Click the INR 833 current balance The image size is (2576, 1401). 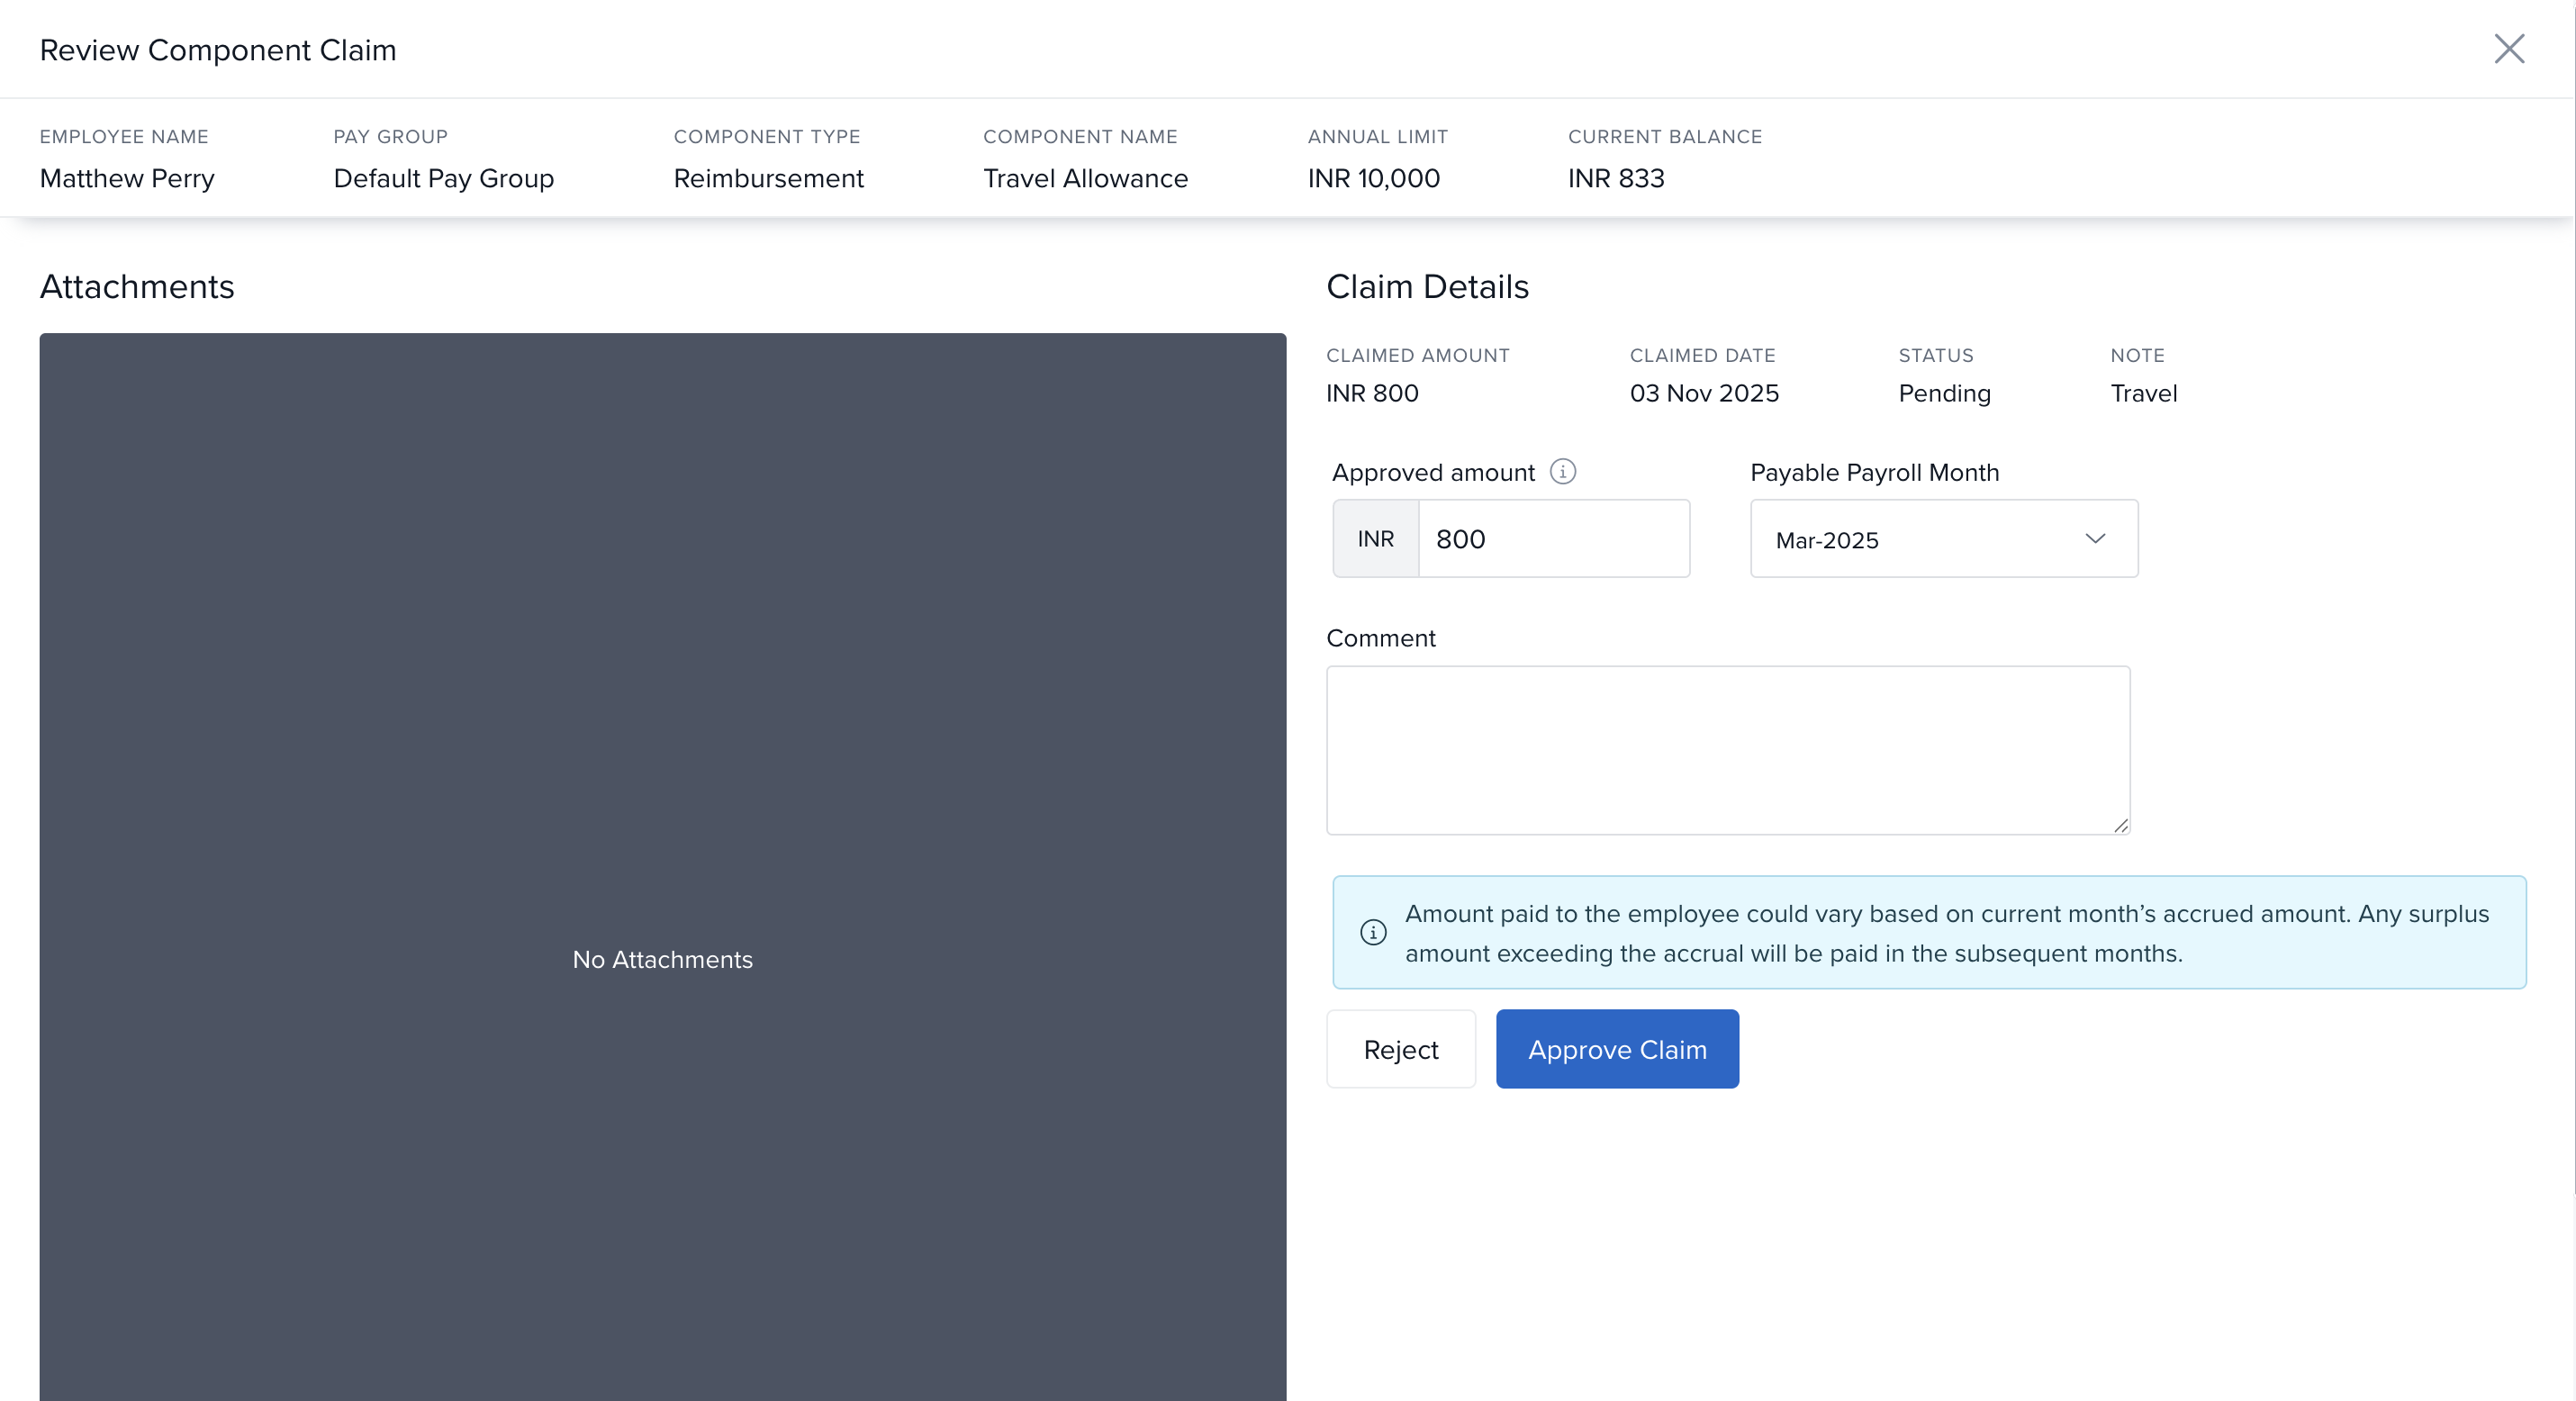pos(1615,178)
